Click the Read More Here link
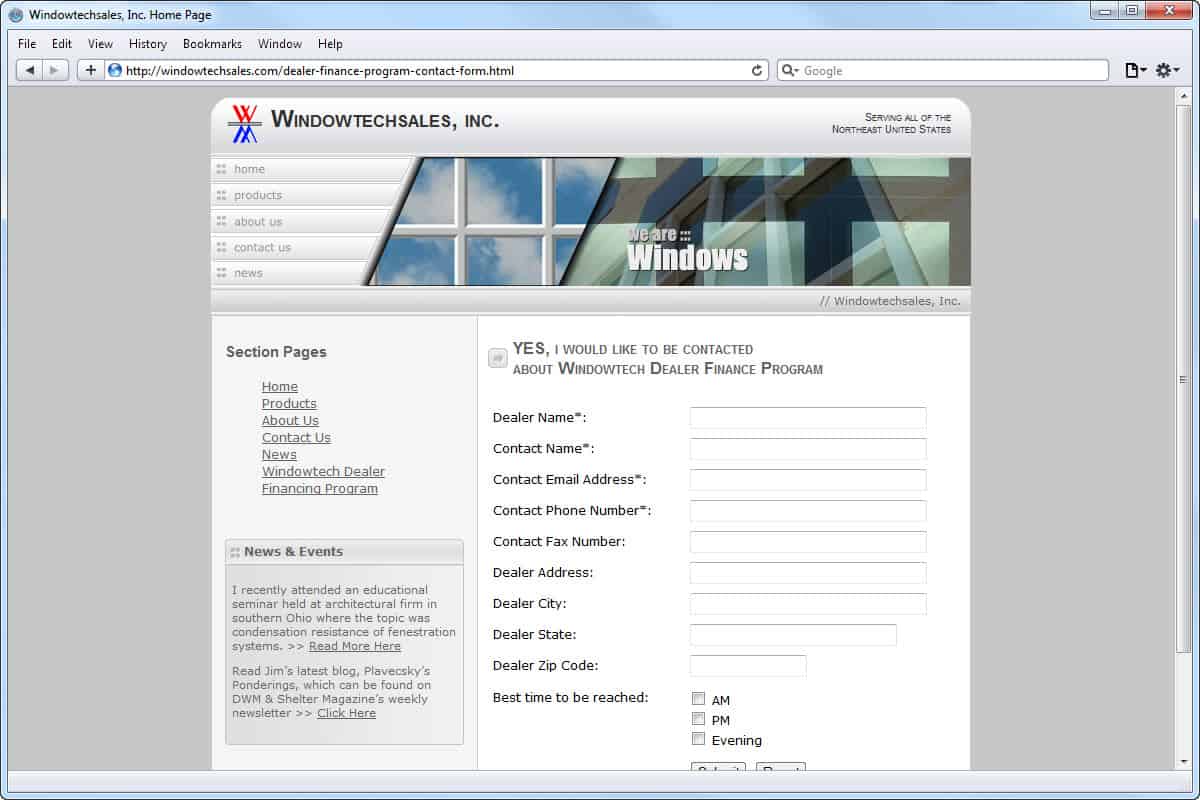1200x800 pixels. pos(355,646)
